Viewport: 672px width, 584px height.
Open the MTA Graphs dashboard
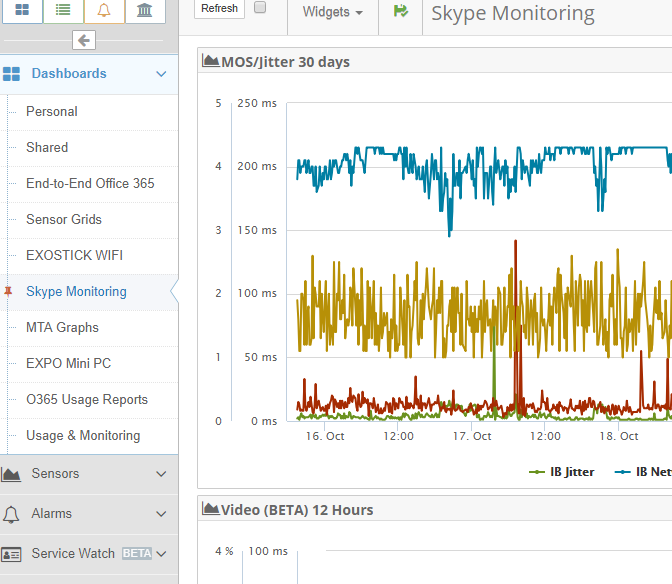(x=62, y=327)
